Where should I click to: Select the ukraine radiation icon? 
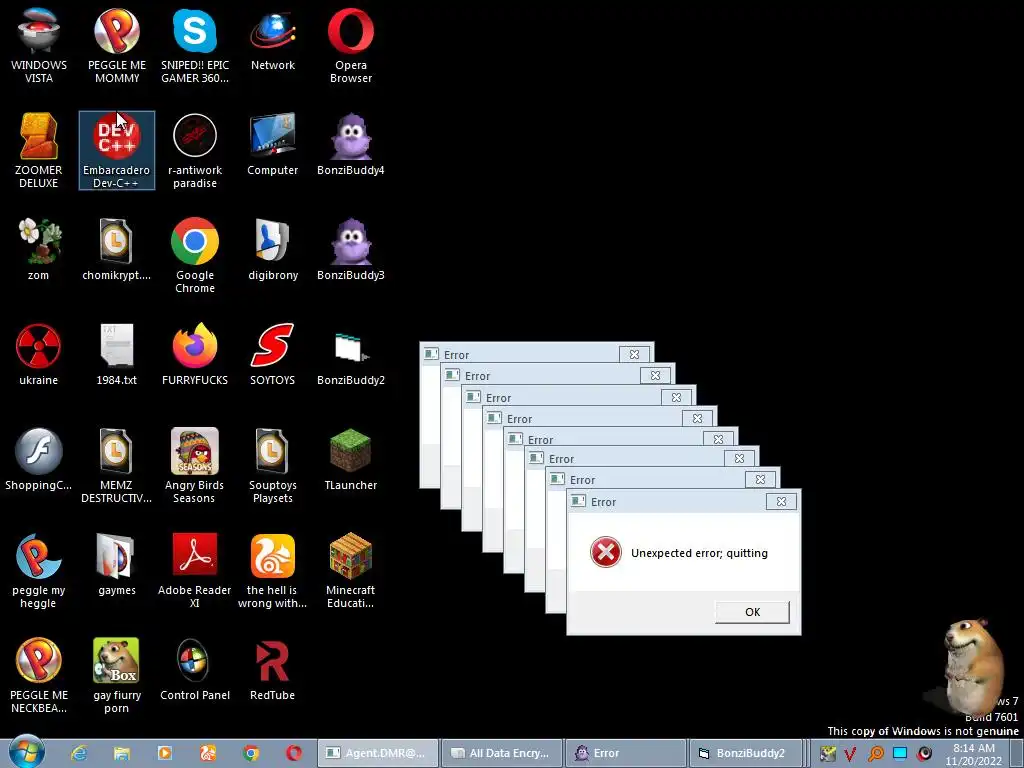[x=39, y=355]
